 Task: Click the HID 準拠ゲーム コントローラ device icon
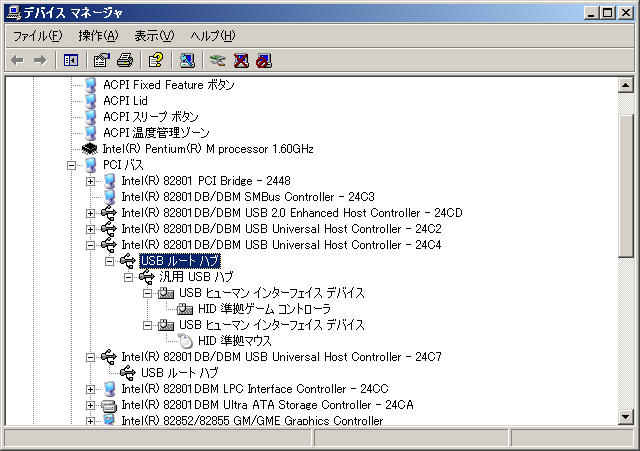click(185, 309)
